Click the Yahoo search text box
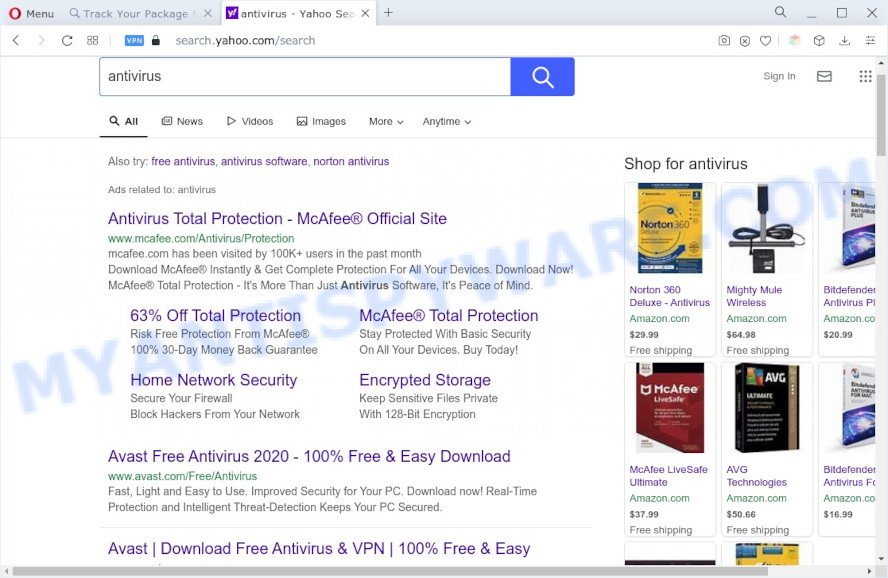This screenshot has width=888, height=578. [x=305, y=76]
